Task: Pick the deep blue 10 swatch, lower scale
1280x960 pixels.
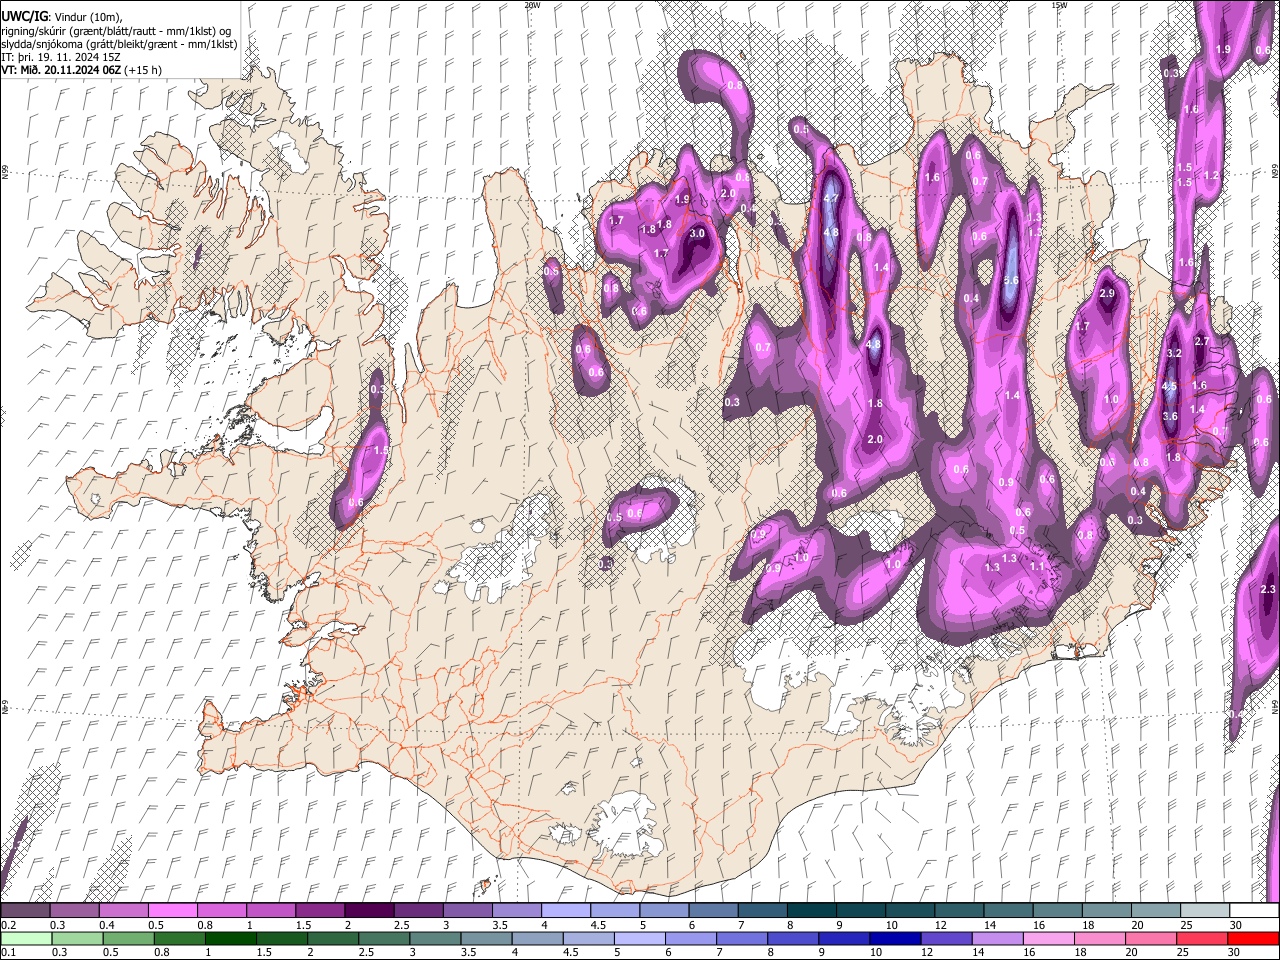Action: click(895, 938)
